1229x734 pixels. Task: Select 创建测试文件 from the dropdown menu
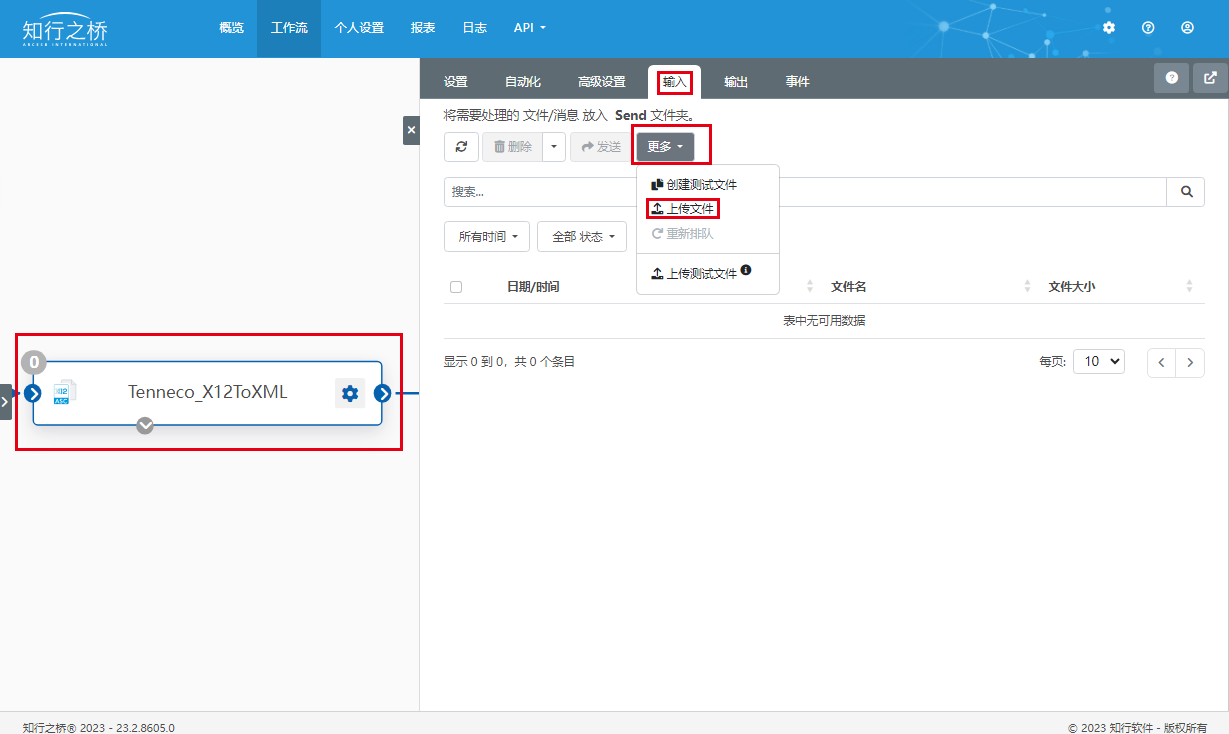[x=701, y=185]
